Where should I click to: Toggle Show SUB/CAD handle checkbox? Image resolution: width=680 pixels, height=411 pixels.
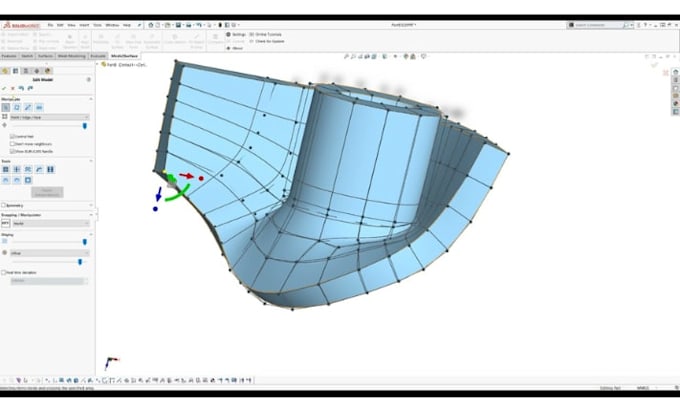pos(12,151)
